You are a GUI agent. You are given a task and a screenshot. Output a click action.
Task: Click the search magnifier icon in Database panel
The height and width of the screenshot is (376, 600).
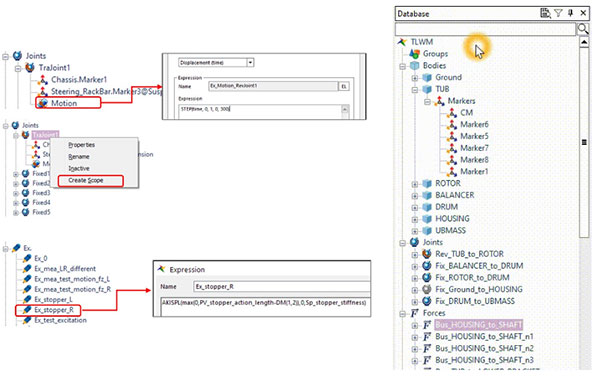tap(583, 28)
